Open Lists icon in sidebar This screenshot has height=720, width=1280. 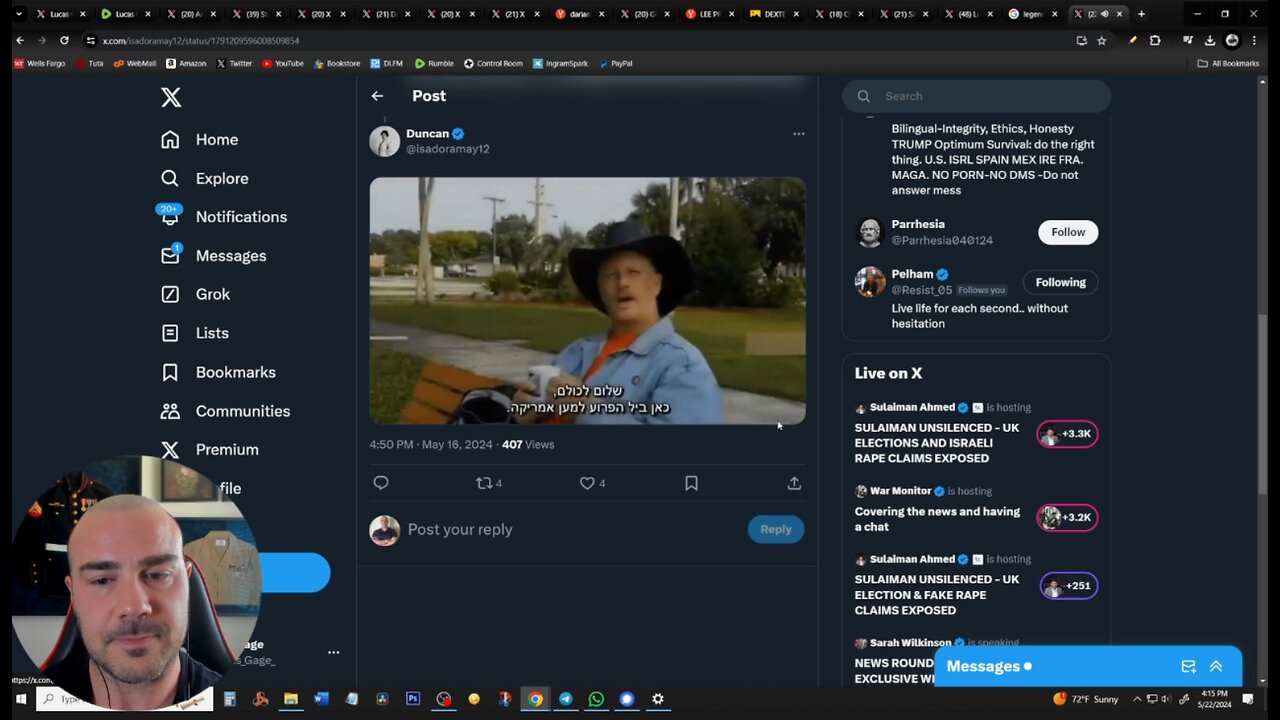pos(170,333)
